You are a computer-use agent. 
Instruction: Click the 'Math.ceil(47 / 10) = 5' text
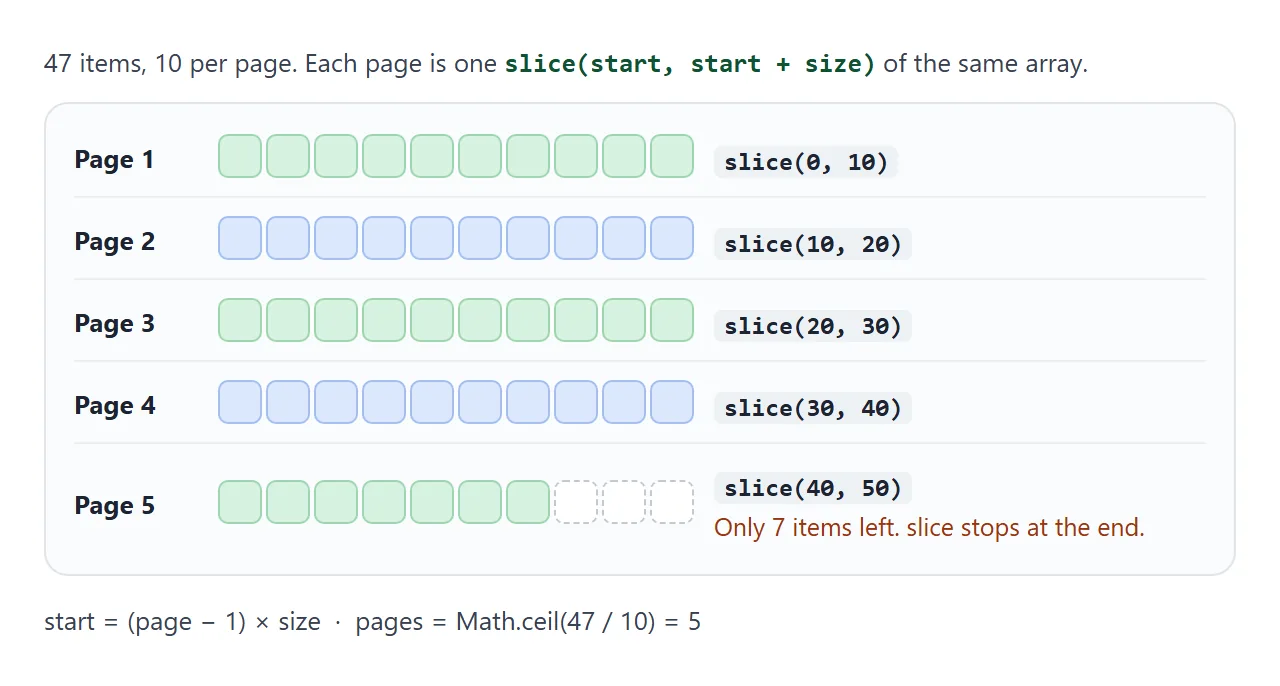click(x=578, y=622)
